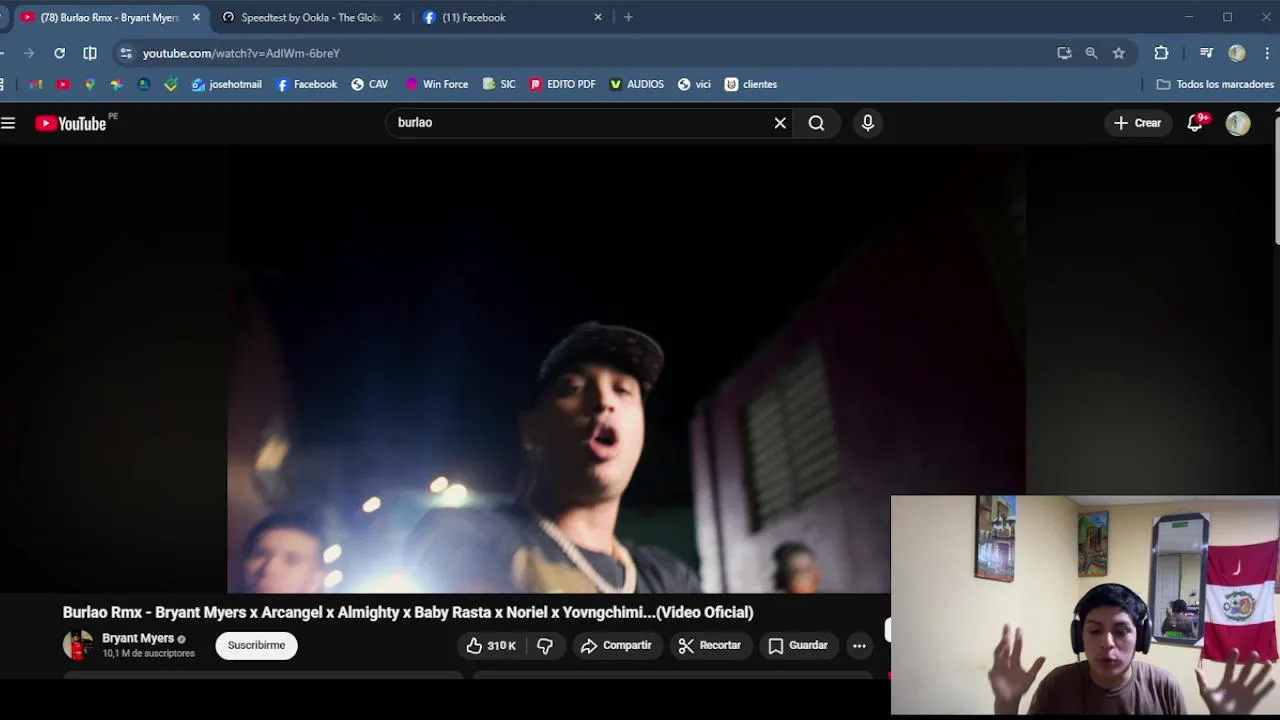Click the Burlao Rmx video title
1280x720 pixels.
408,612
